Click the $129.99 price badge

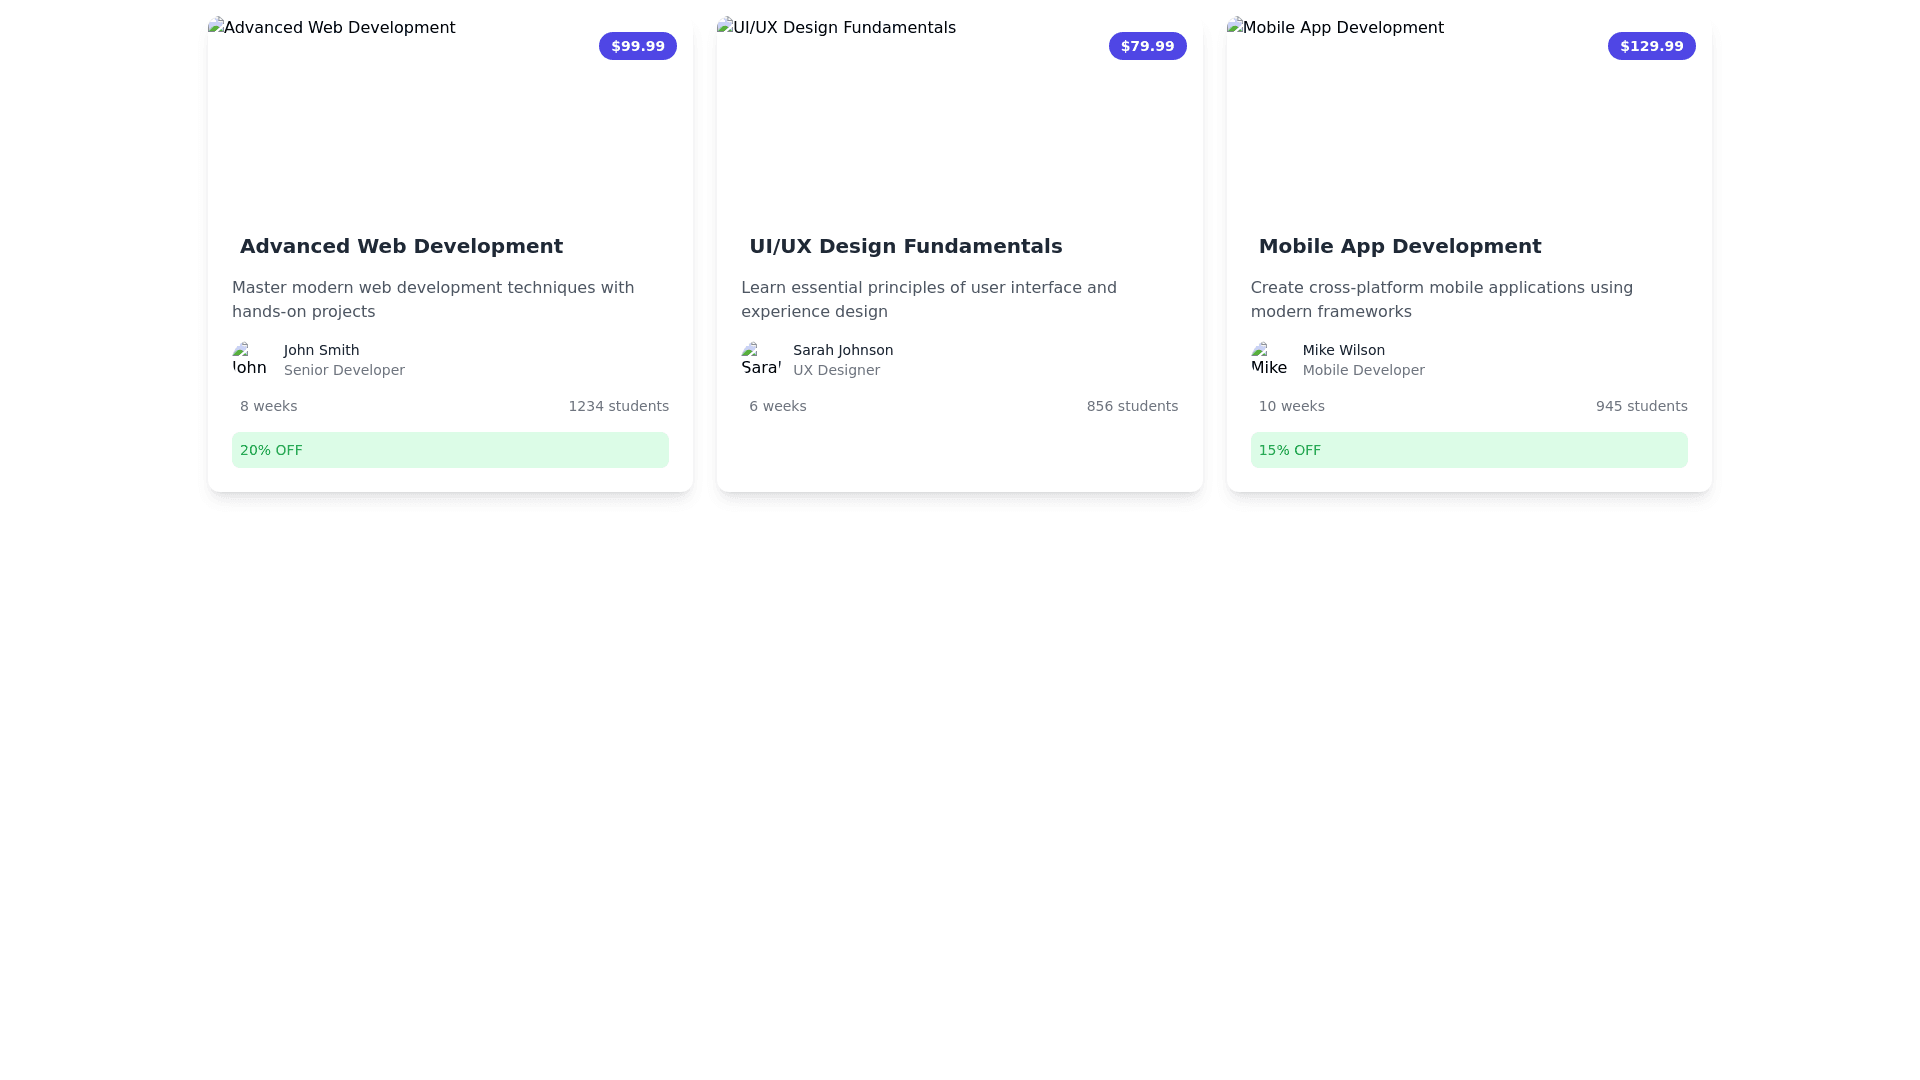1651,46
